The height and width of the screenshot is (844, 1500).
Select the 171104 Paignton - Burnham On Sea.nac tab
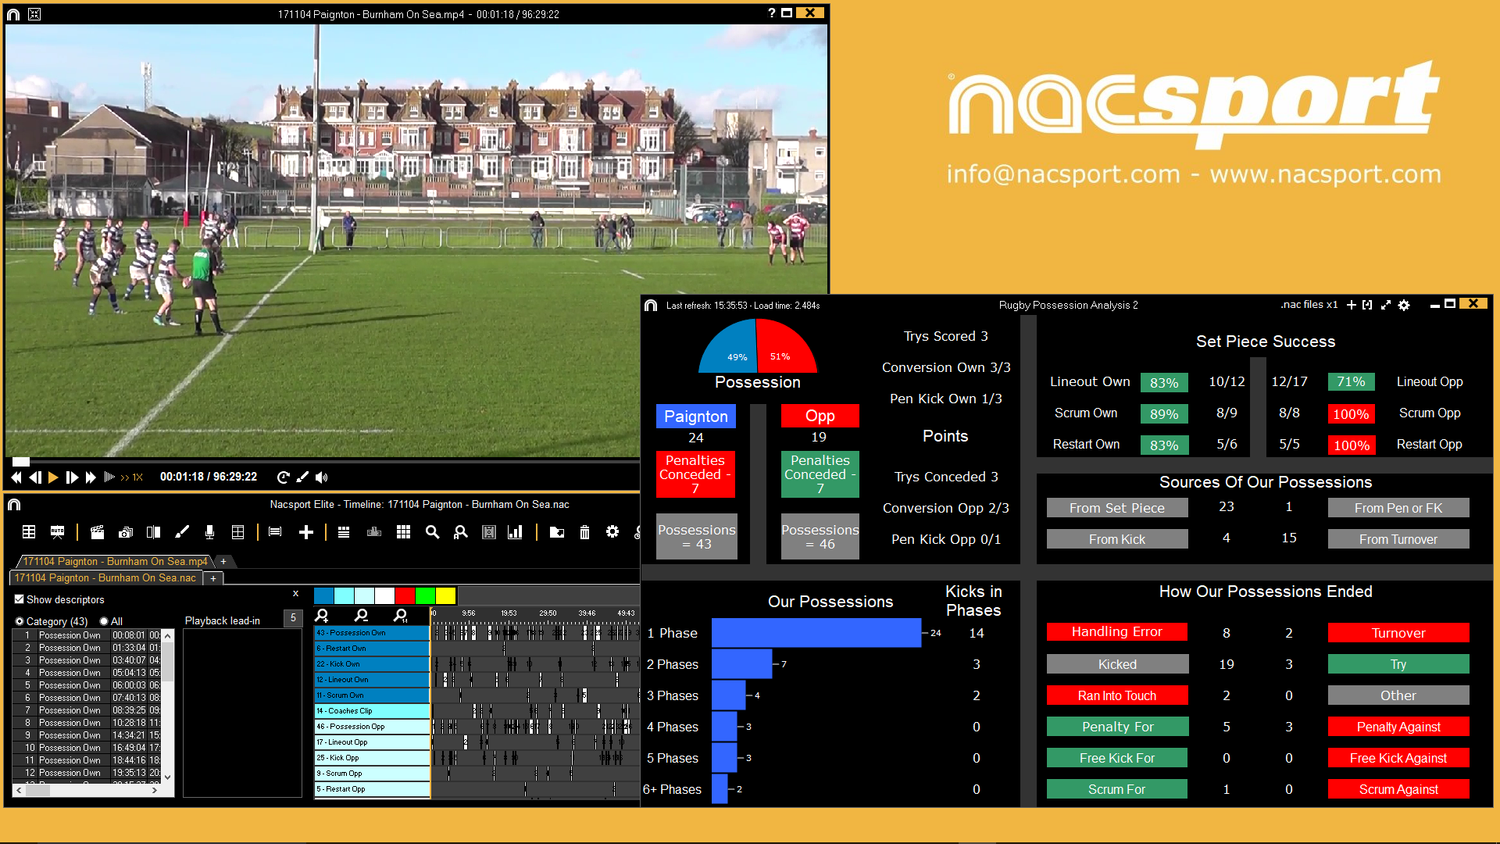tap(105, 578)
